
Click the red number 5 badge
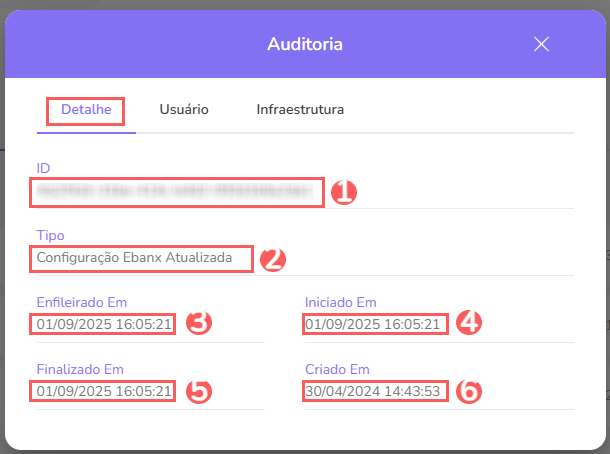click(x=198, y=391)
